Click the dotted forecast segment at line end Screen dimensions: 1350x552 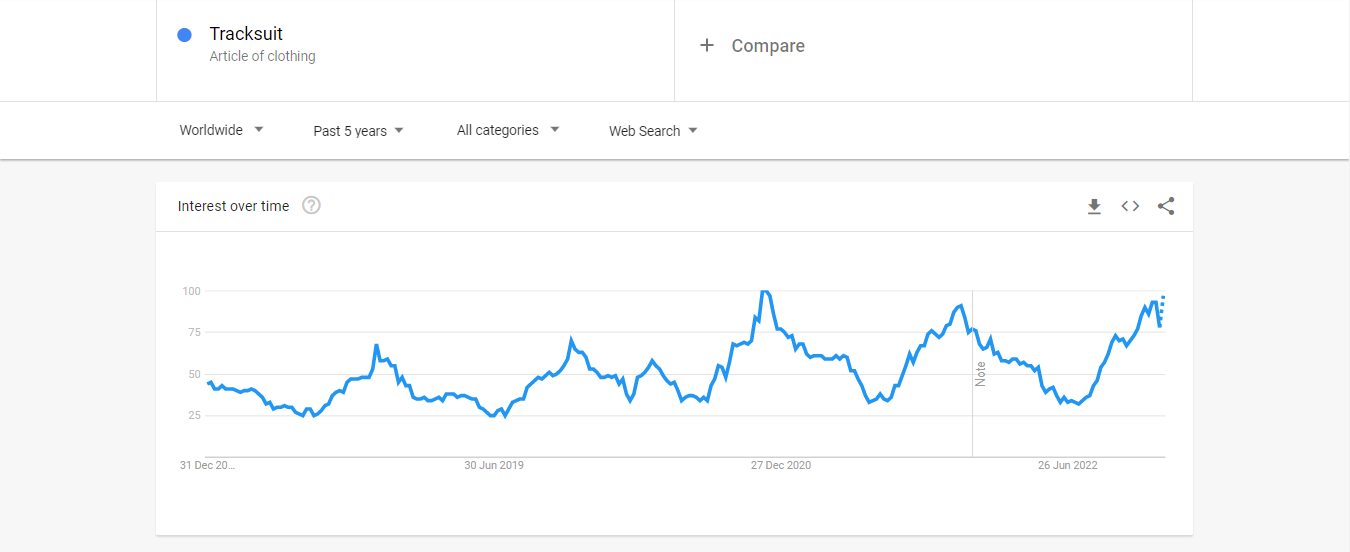tap(1162, 308)
